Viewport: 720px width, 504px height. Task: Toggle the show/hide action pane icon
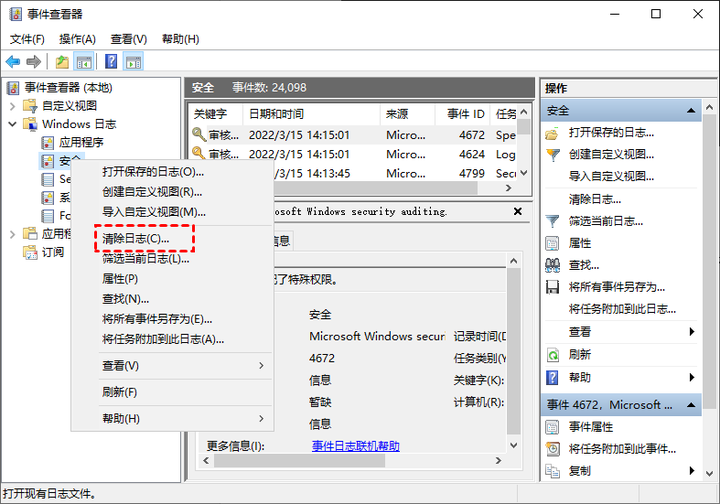pos(134,61)
